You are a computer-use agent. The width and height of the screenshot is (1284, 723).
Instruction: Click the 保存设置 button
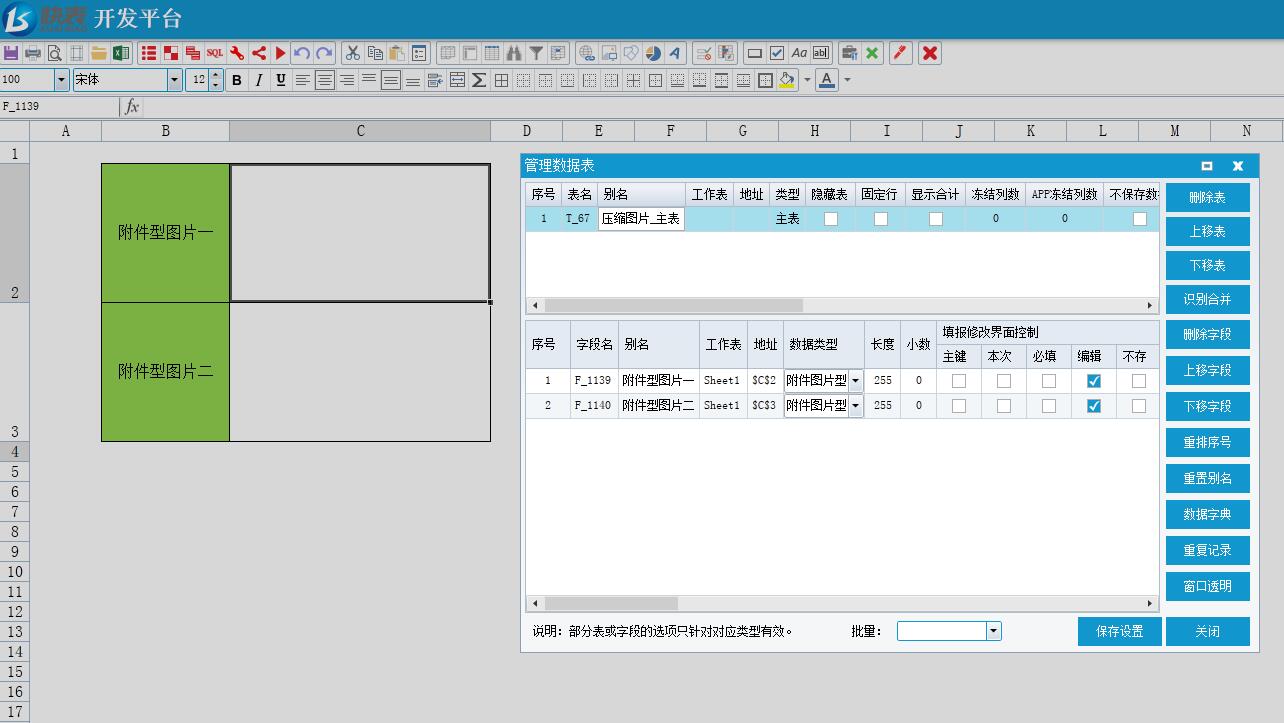pos(1119,631)
